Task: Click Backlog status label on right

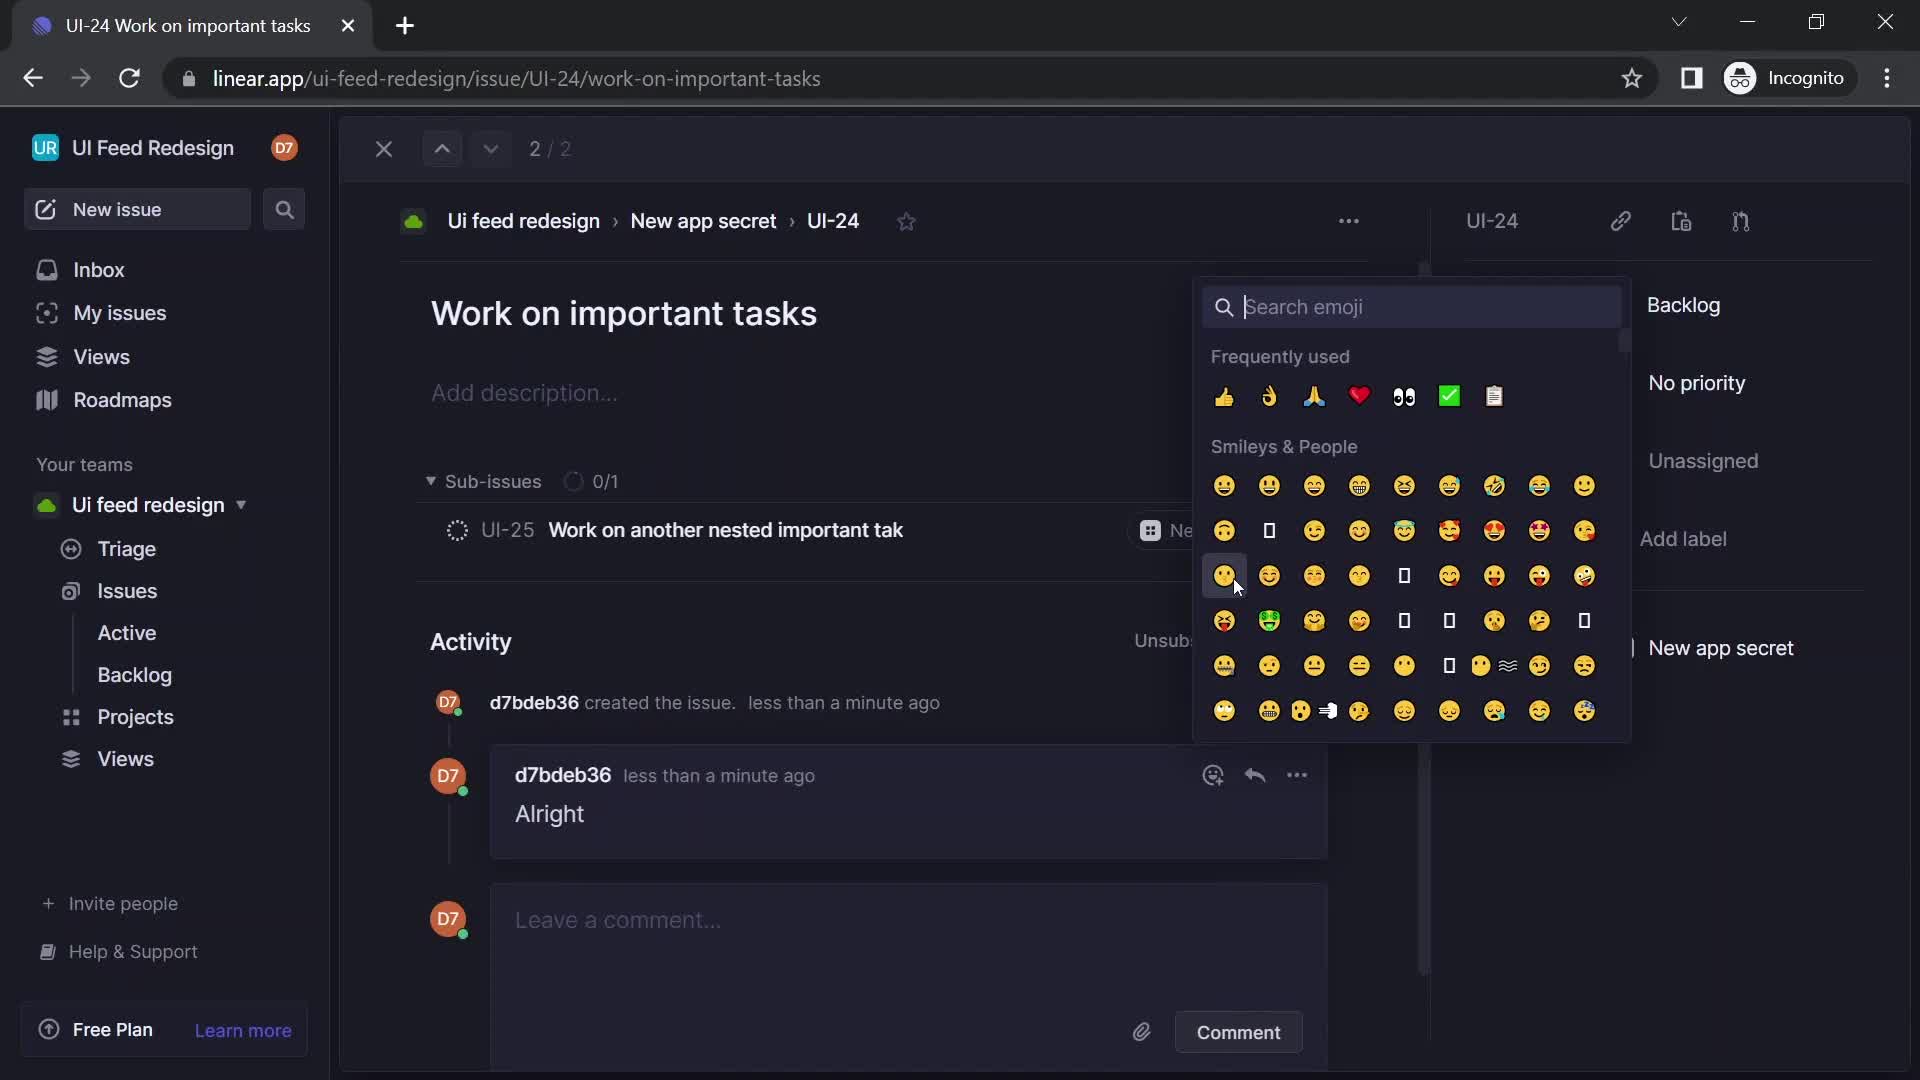Action: point(1684,306)
